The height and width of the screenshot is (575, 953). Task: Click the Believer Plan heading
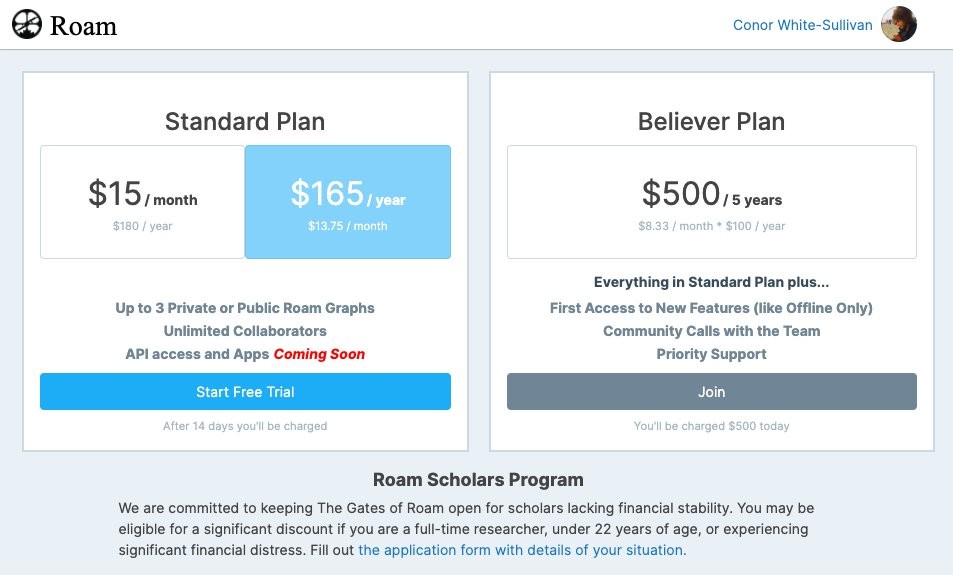pos(711,122)
